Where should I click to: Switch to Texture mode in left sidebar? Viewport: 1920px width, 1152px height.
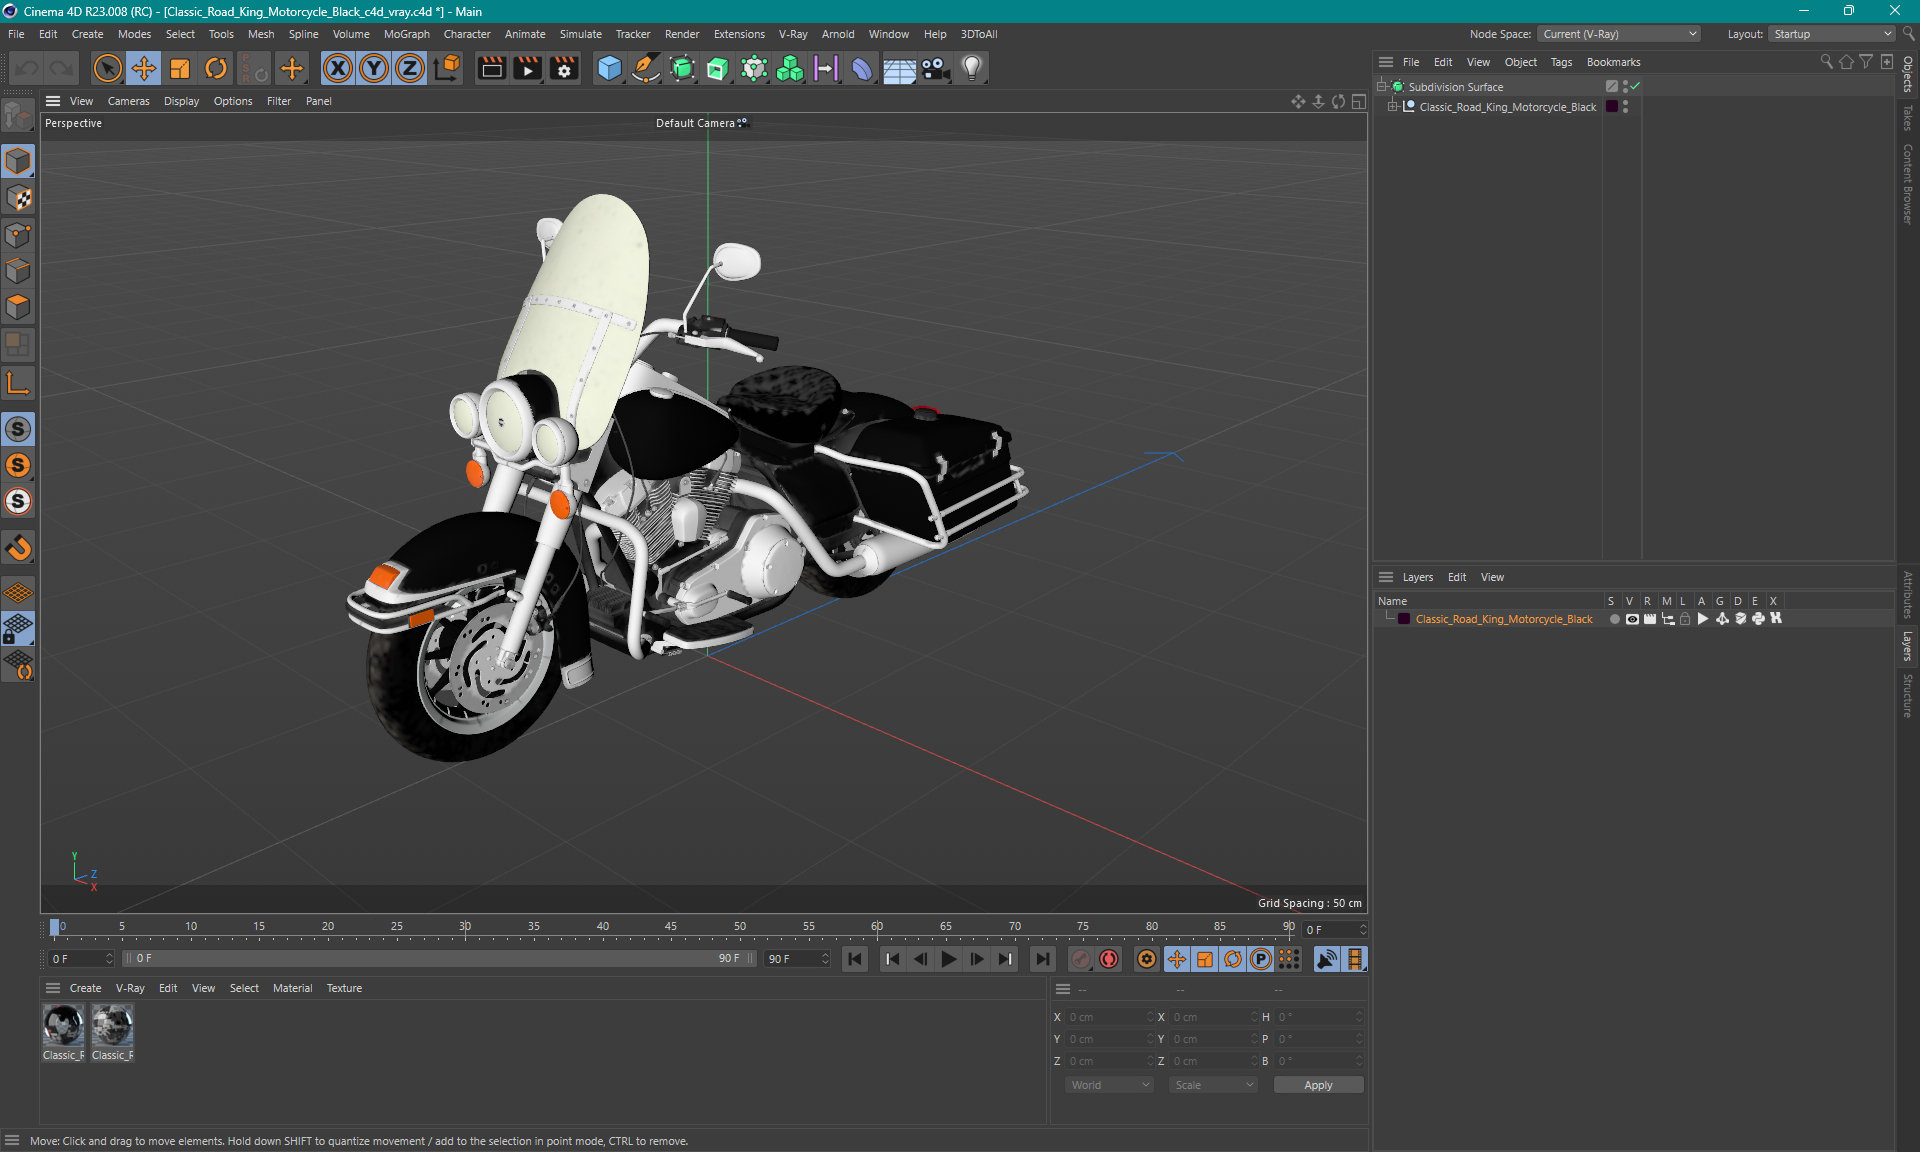[x=18, y=198]
